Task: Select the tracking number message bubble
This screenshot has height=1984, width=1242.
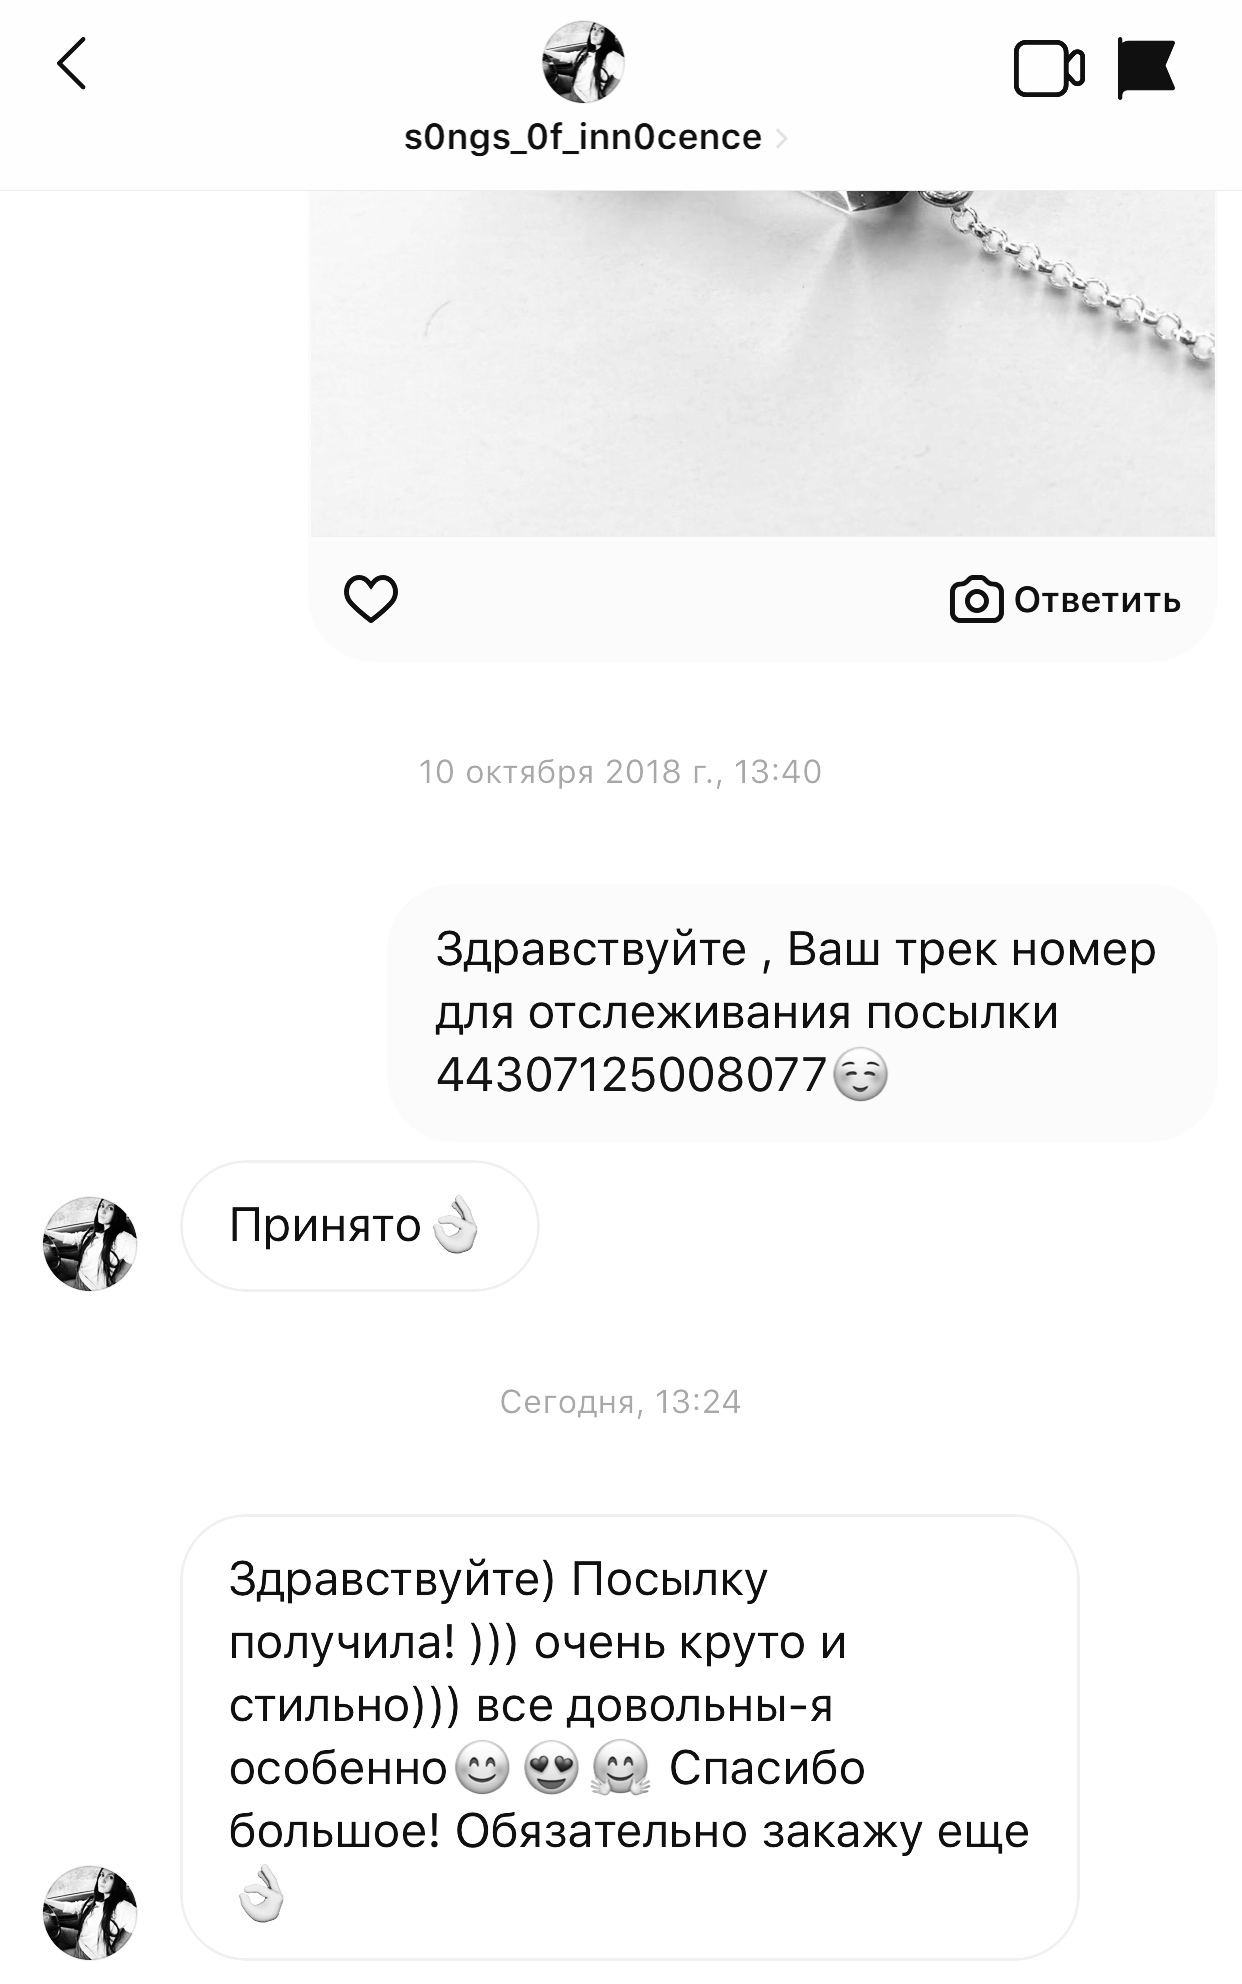Action: pyautogui.click(x=802, y=1012)
